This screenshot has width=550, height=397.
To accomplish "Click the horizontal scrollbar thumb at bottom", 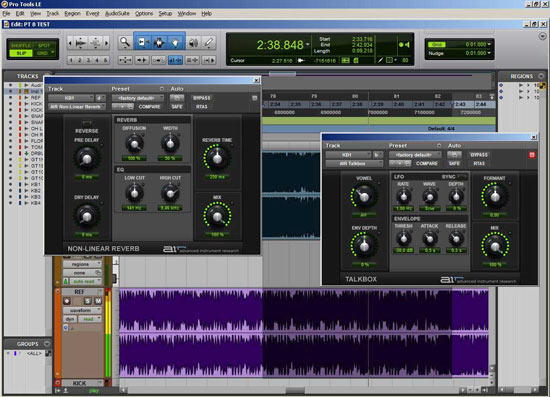I will click(295, 390).
